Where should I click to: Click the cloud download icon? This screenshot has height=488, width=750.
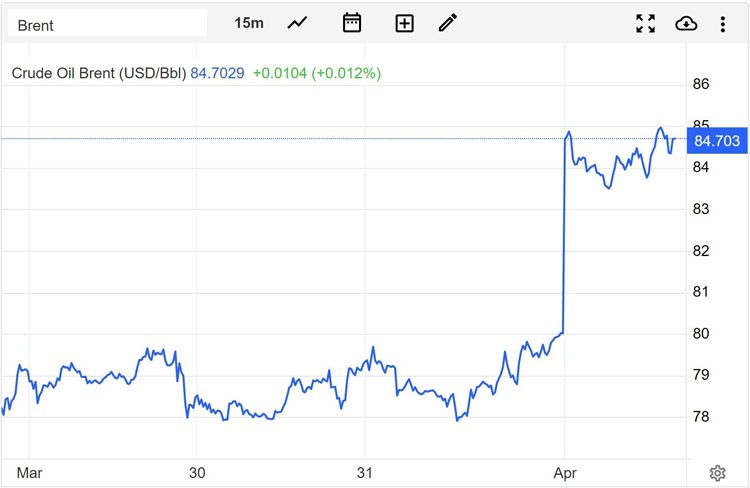(686, 23)
